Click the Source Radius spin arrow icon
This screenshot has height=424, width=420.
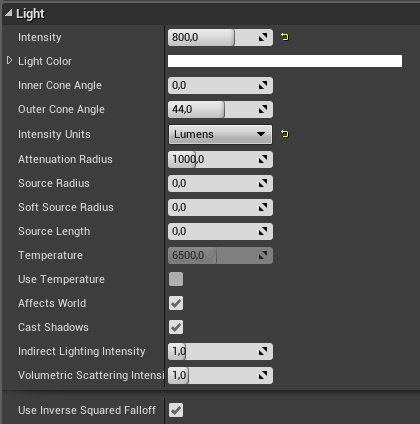(x=263, y=183)
